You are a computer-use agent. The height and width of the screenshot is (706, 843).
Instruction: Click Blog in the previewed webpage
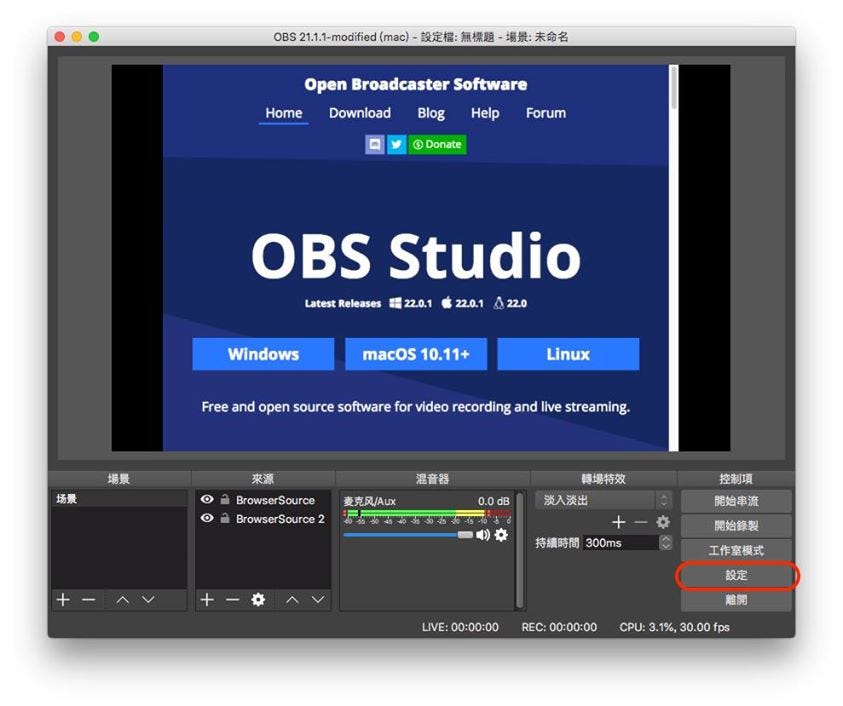[x=431, y=113]
